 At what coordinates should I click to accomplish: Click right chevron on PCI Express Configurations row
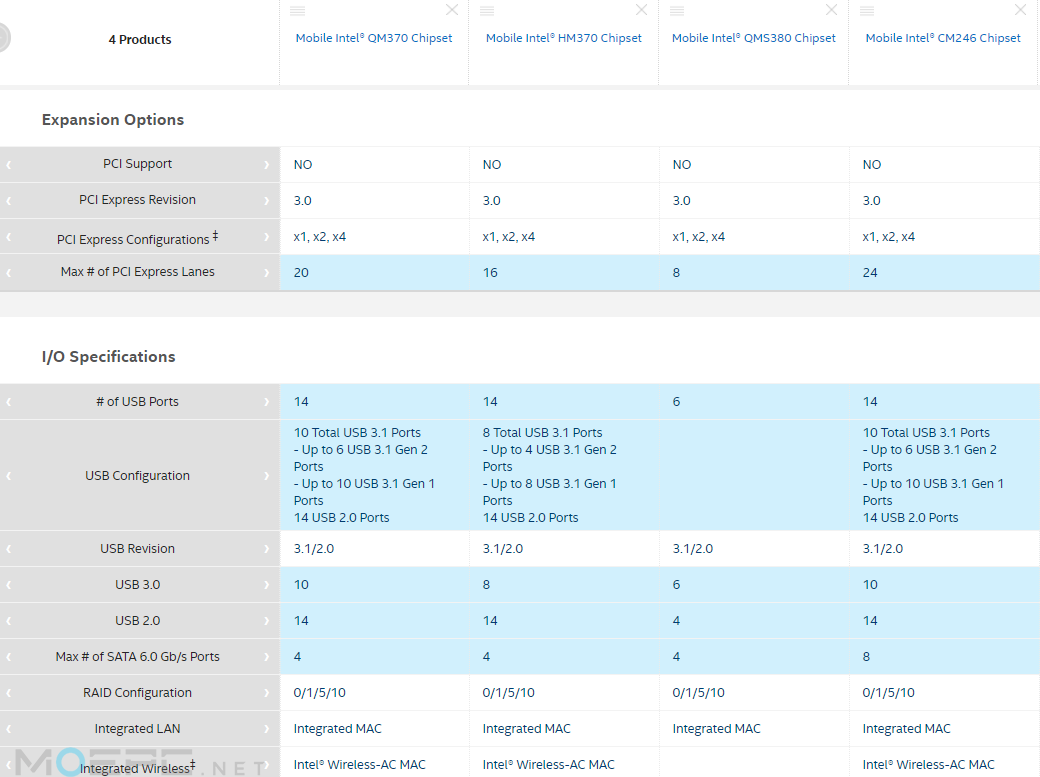coord(267,237)
